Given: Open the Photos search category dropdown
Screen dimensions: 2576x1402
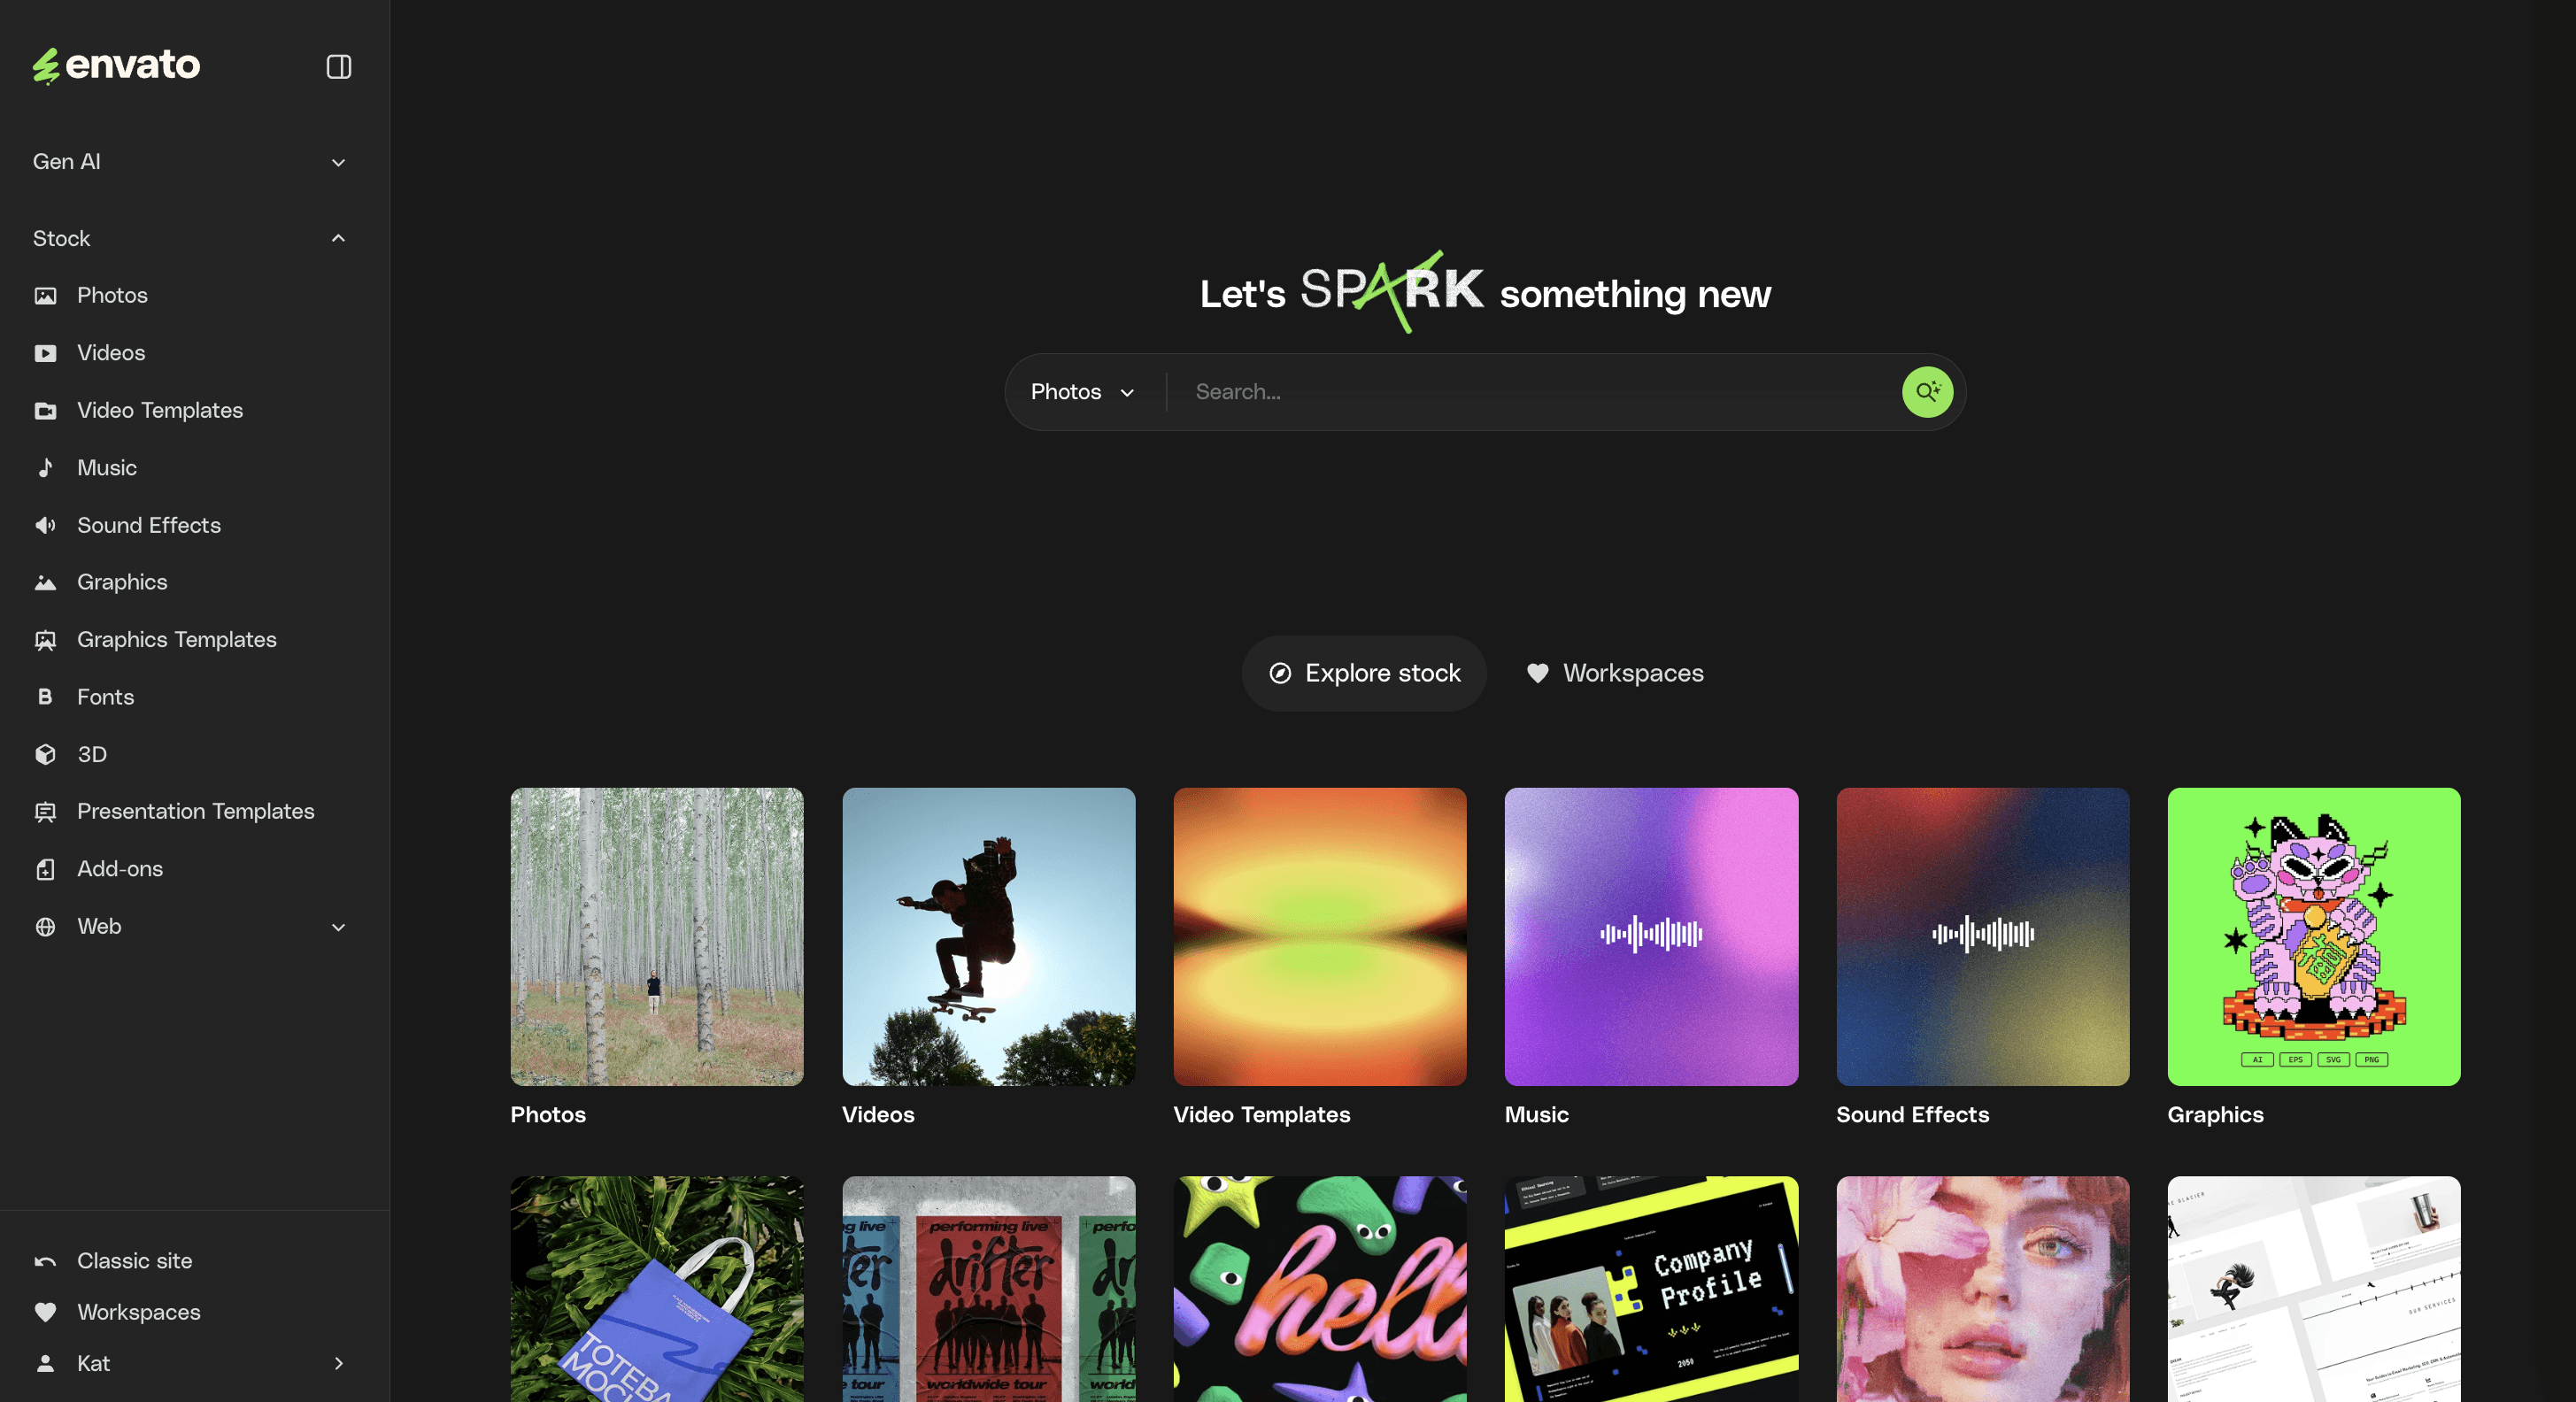Looking at the screenshot, I should point(1083,392).
